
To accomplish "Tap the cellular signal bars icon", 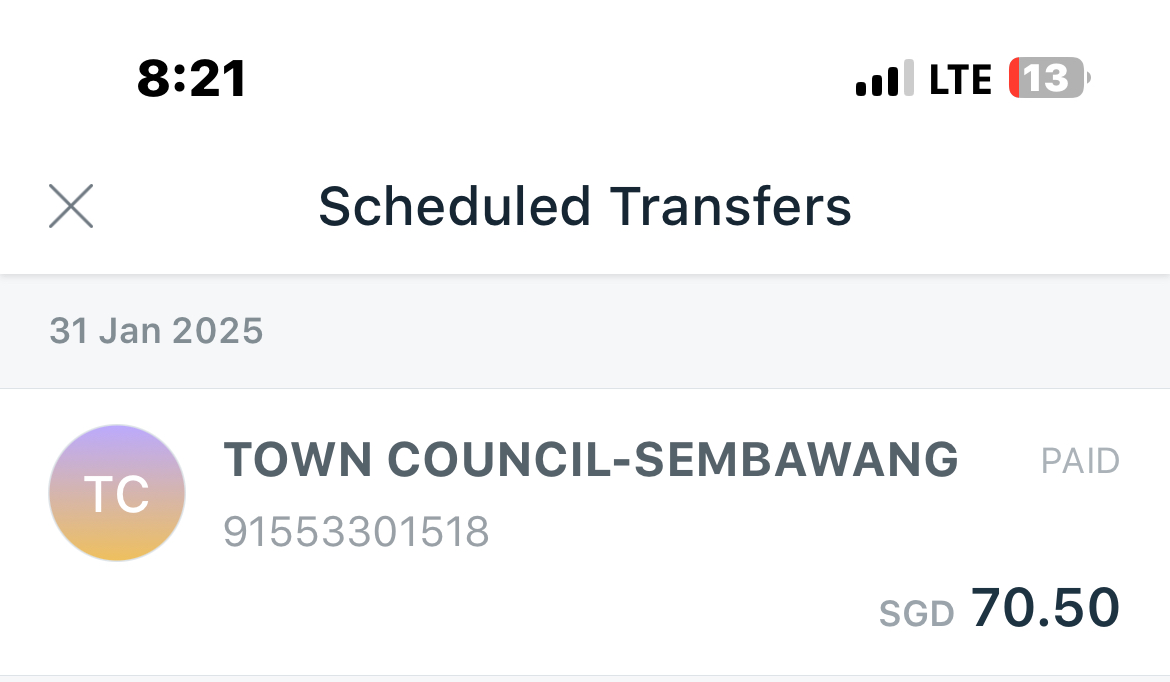I will tap(884, 78).
